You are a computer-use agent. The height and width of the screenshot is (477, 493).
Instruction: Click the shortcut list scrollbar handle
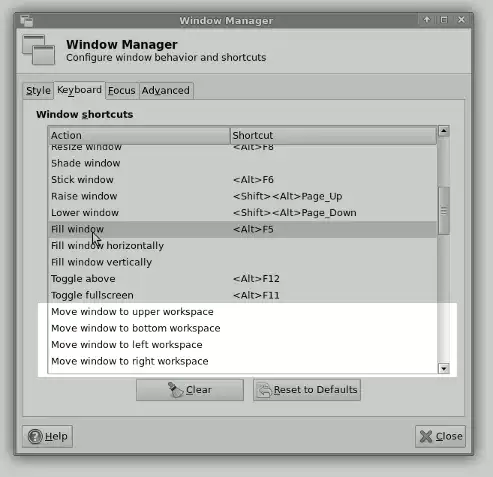pos(444,211)
